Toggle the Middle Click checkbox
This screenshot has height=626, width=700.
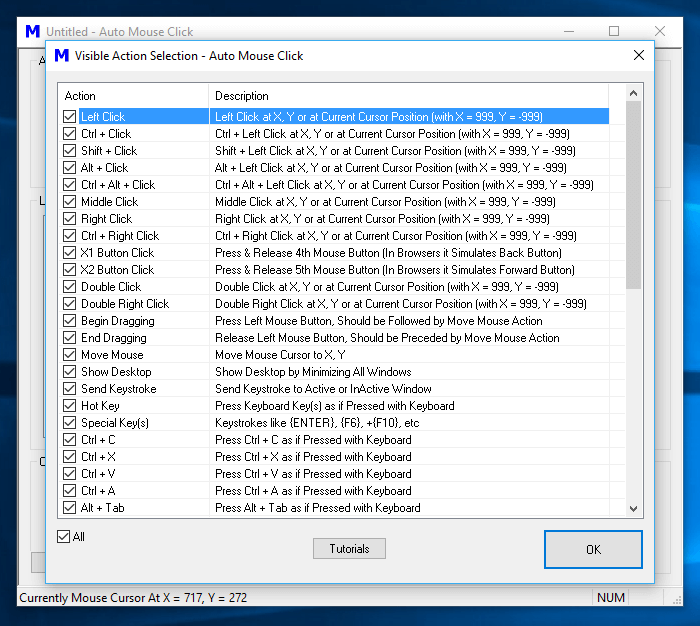coord(69,201)
